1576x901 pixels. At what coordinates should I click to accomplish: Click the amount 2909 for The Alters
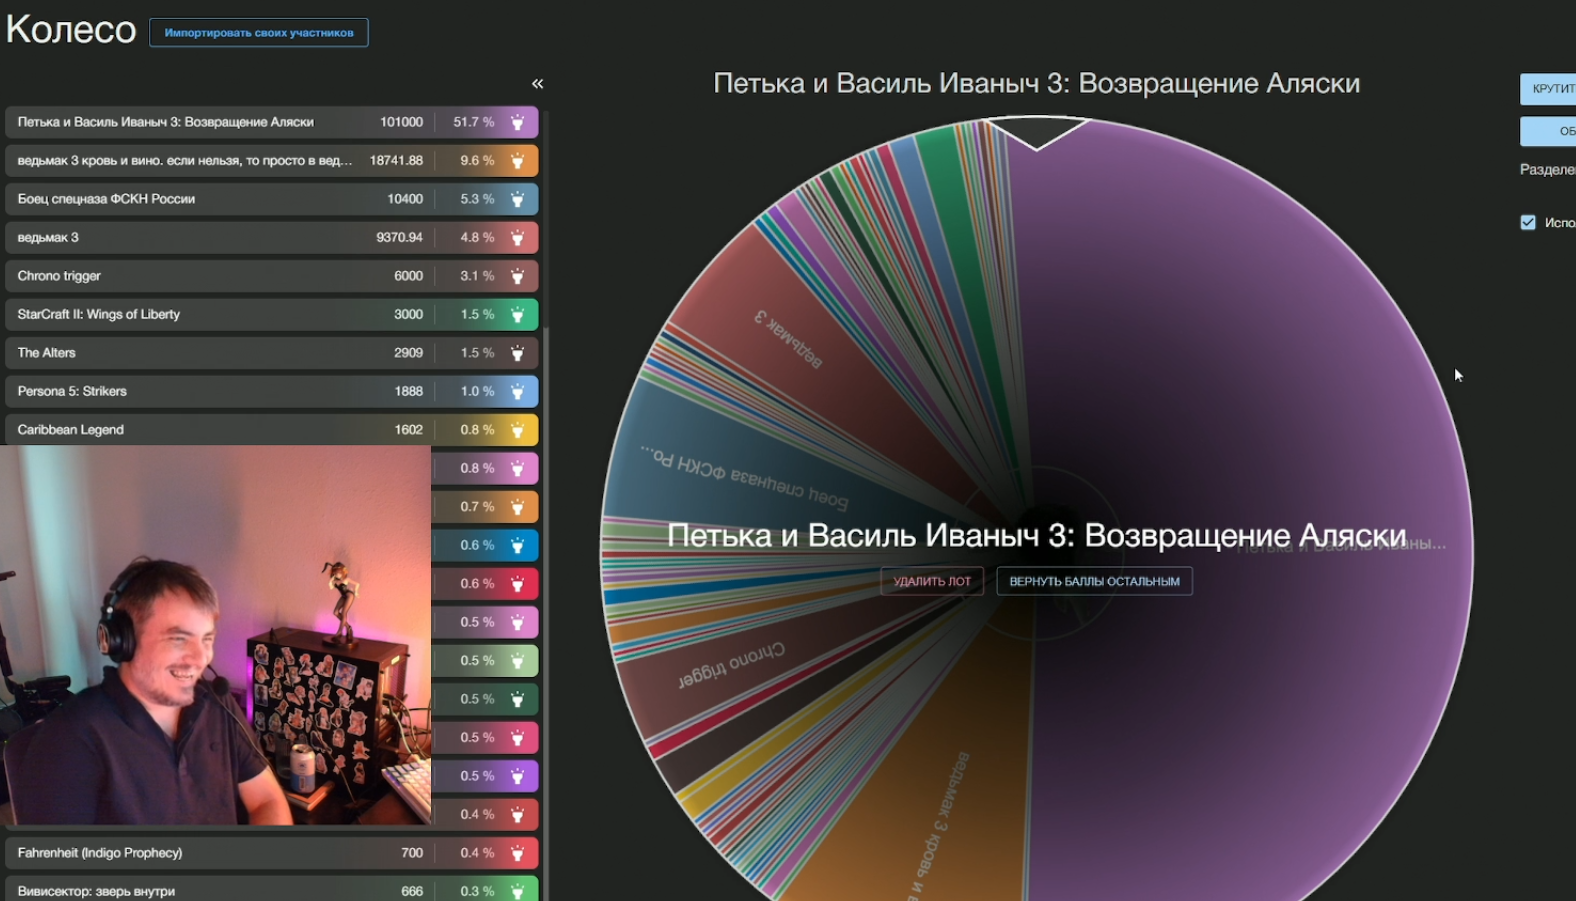coord(408,353)
